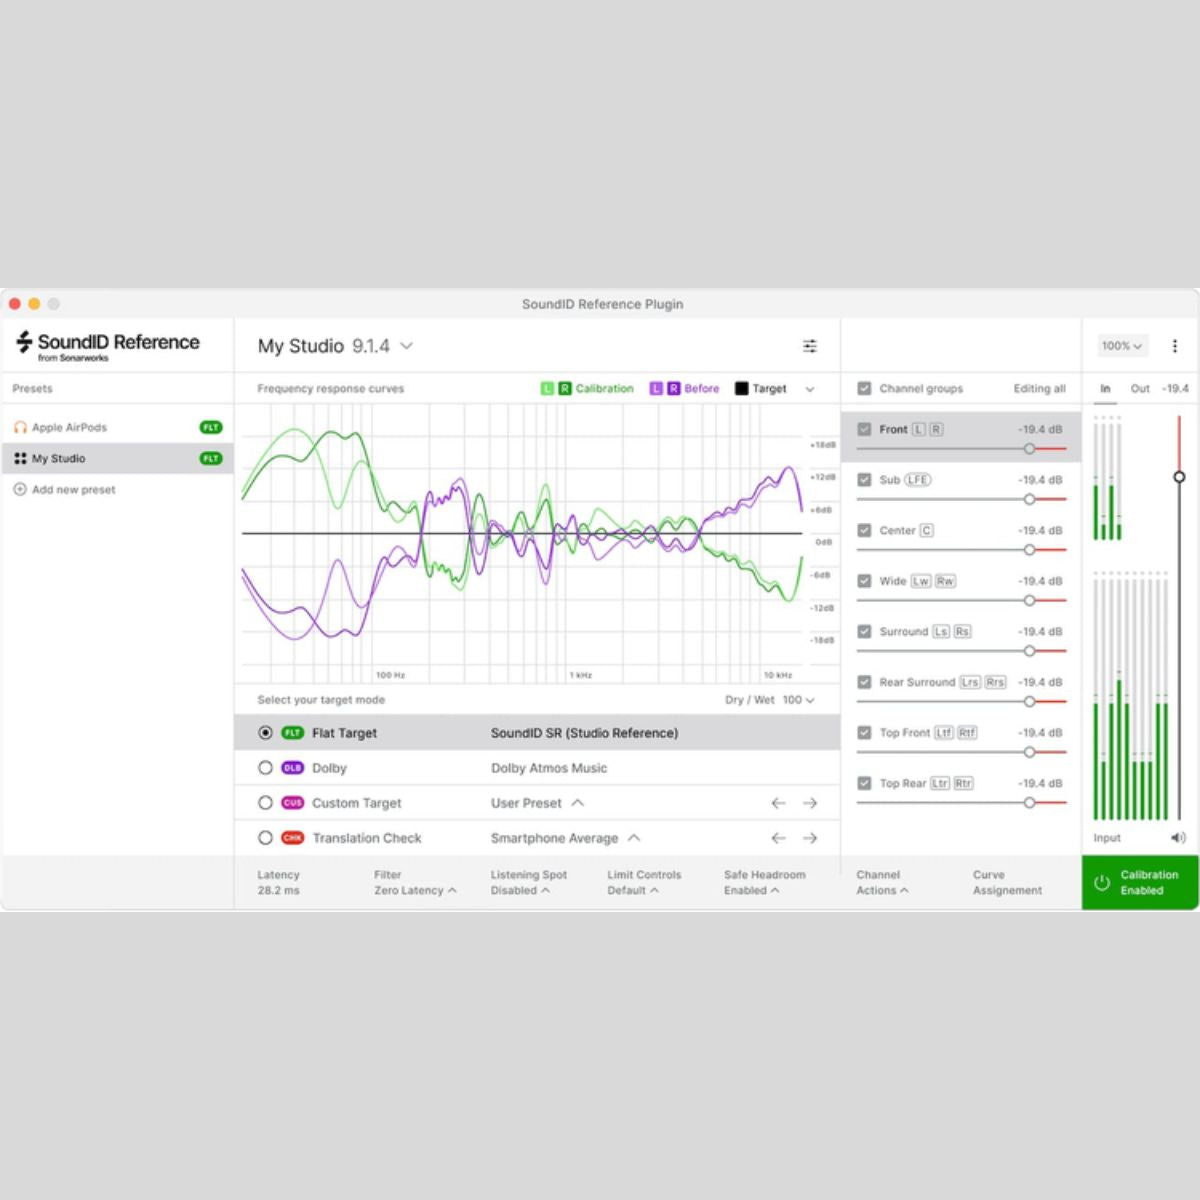Click the Dolby Atmos Music target description

pyautogui.click(x=549, y=768)
